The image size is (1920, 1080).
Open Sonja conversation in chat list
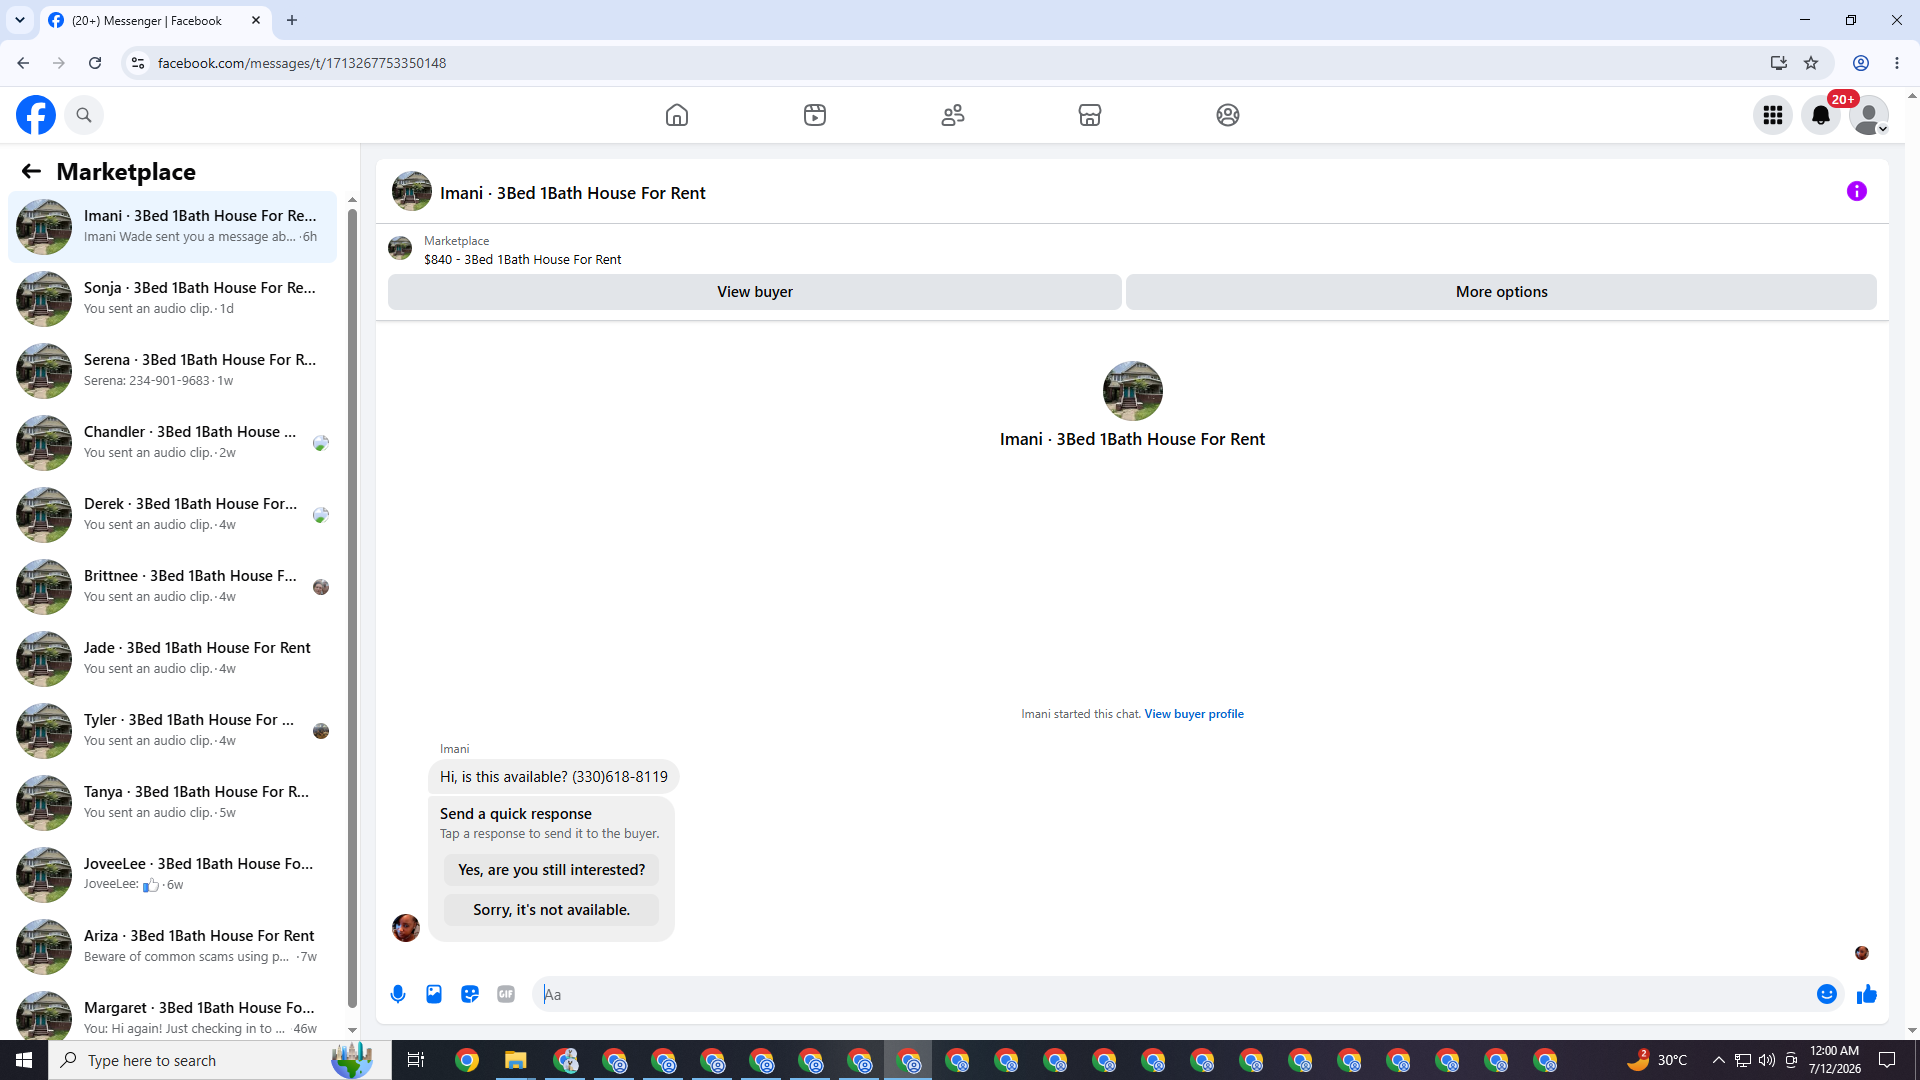pos(172,299)
